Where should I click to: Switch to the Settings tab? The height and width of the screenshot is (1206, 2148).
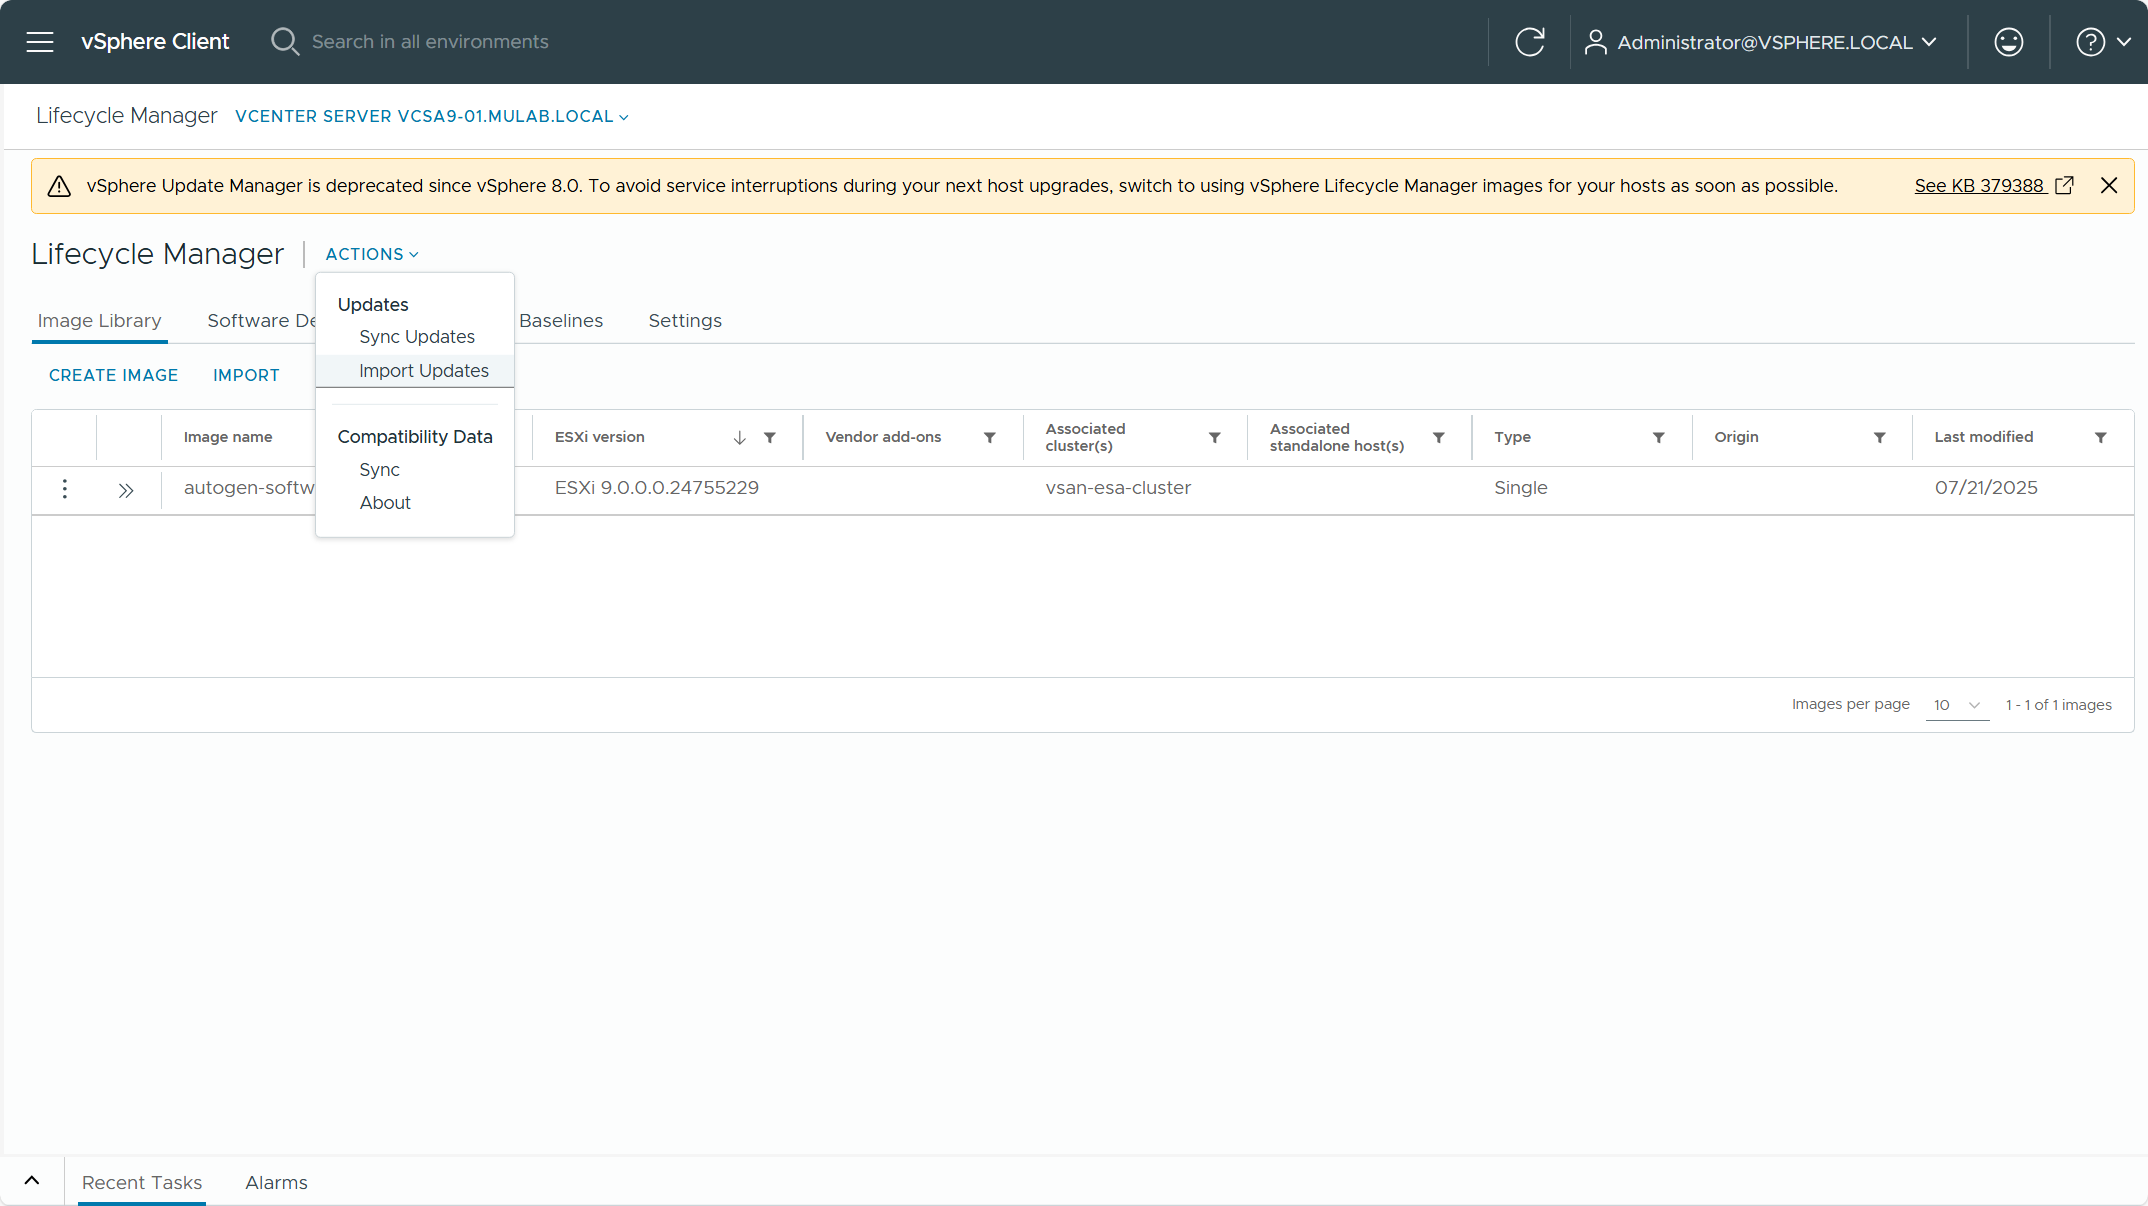(x=685, y=321)
